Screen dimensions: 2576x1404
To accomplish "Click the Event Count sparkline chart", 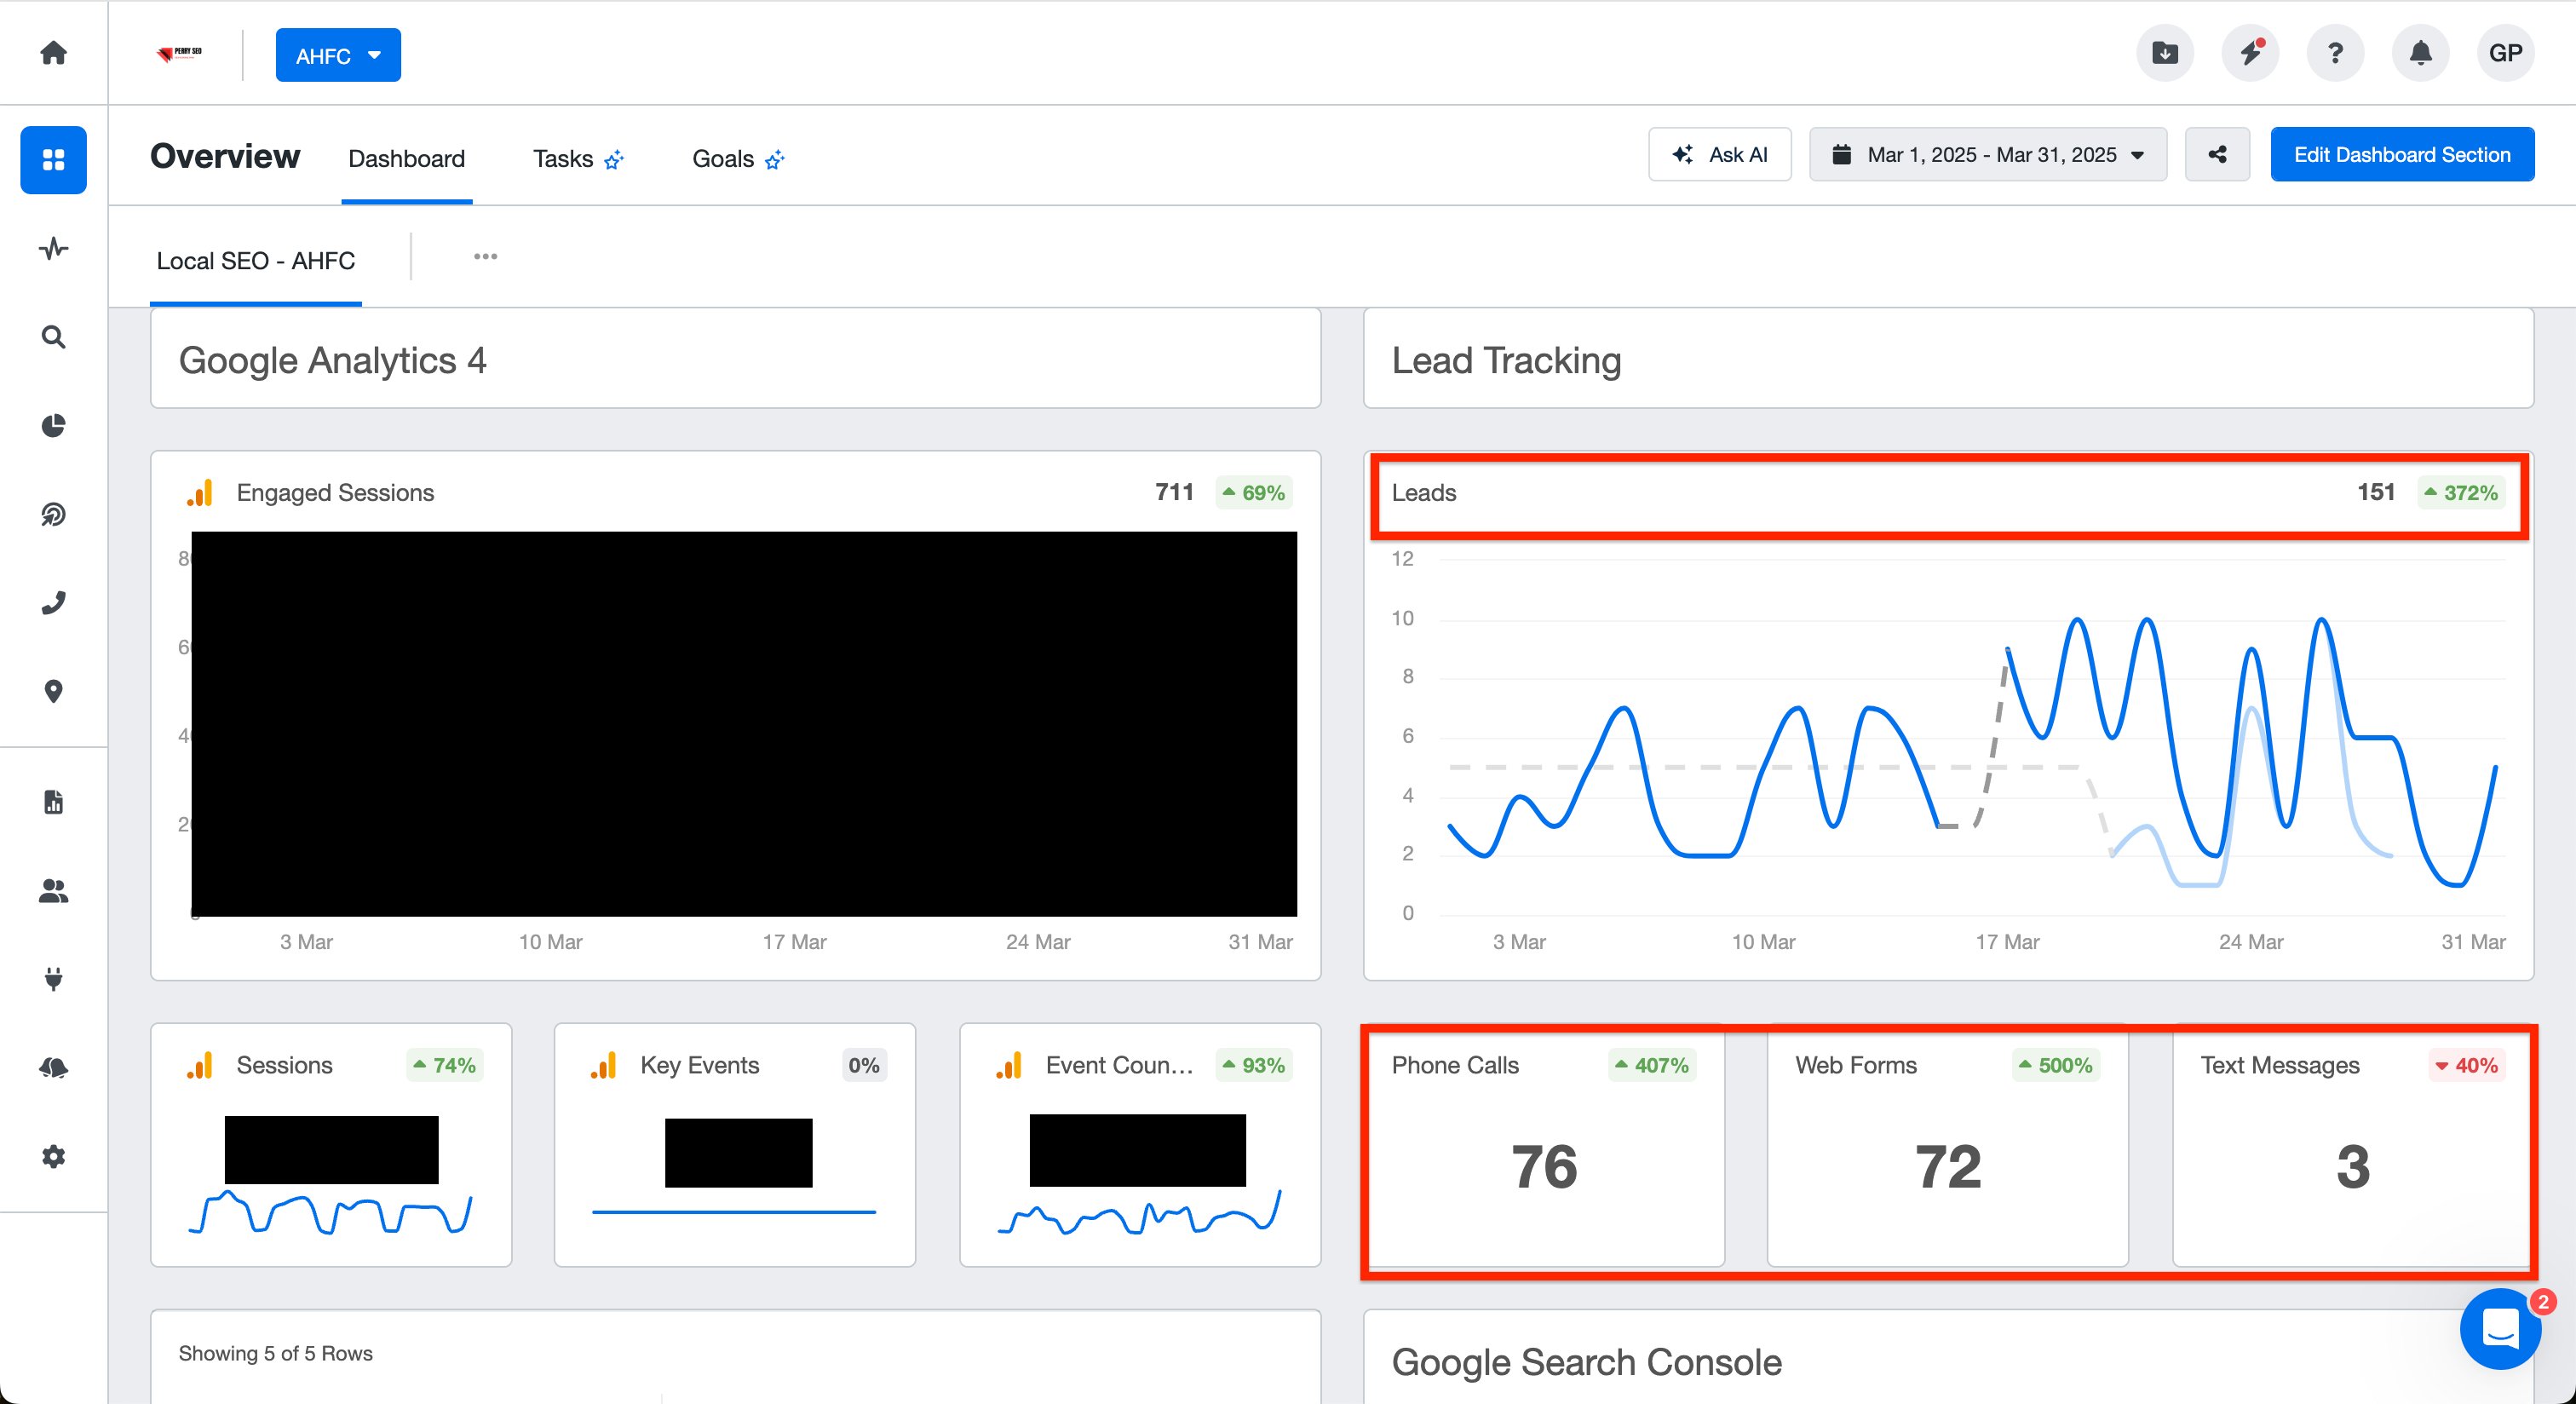I will point(1139,1212).
